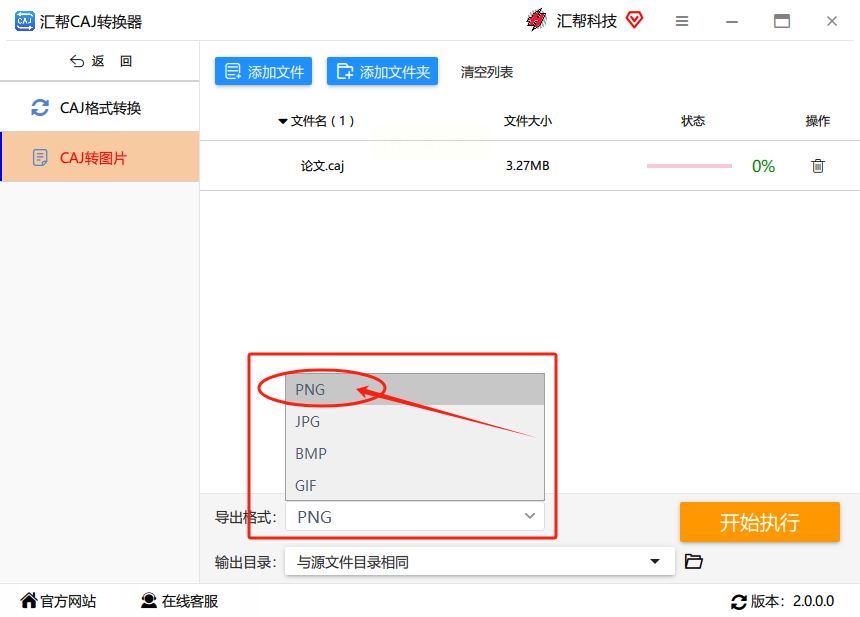860x617 pixels.
Task: Click the 汇帮科技 brand logo icon
Action: (x=536, y=20)
